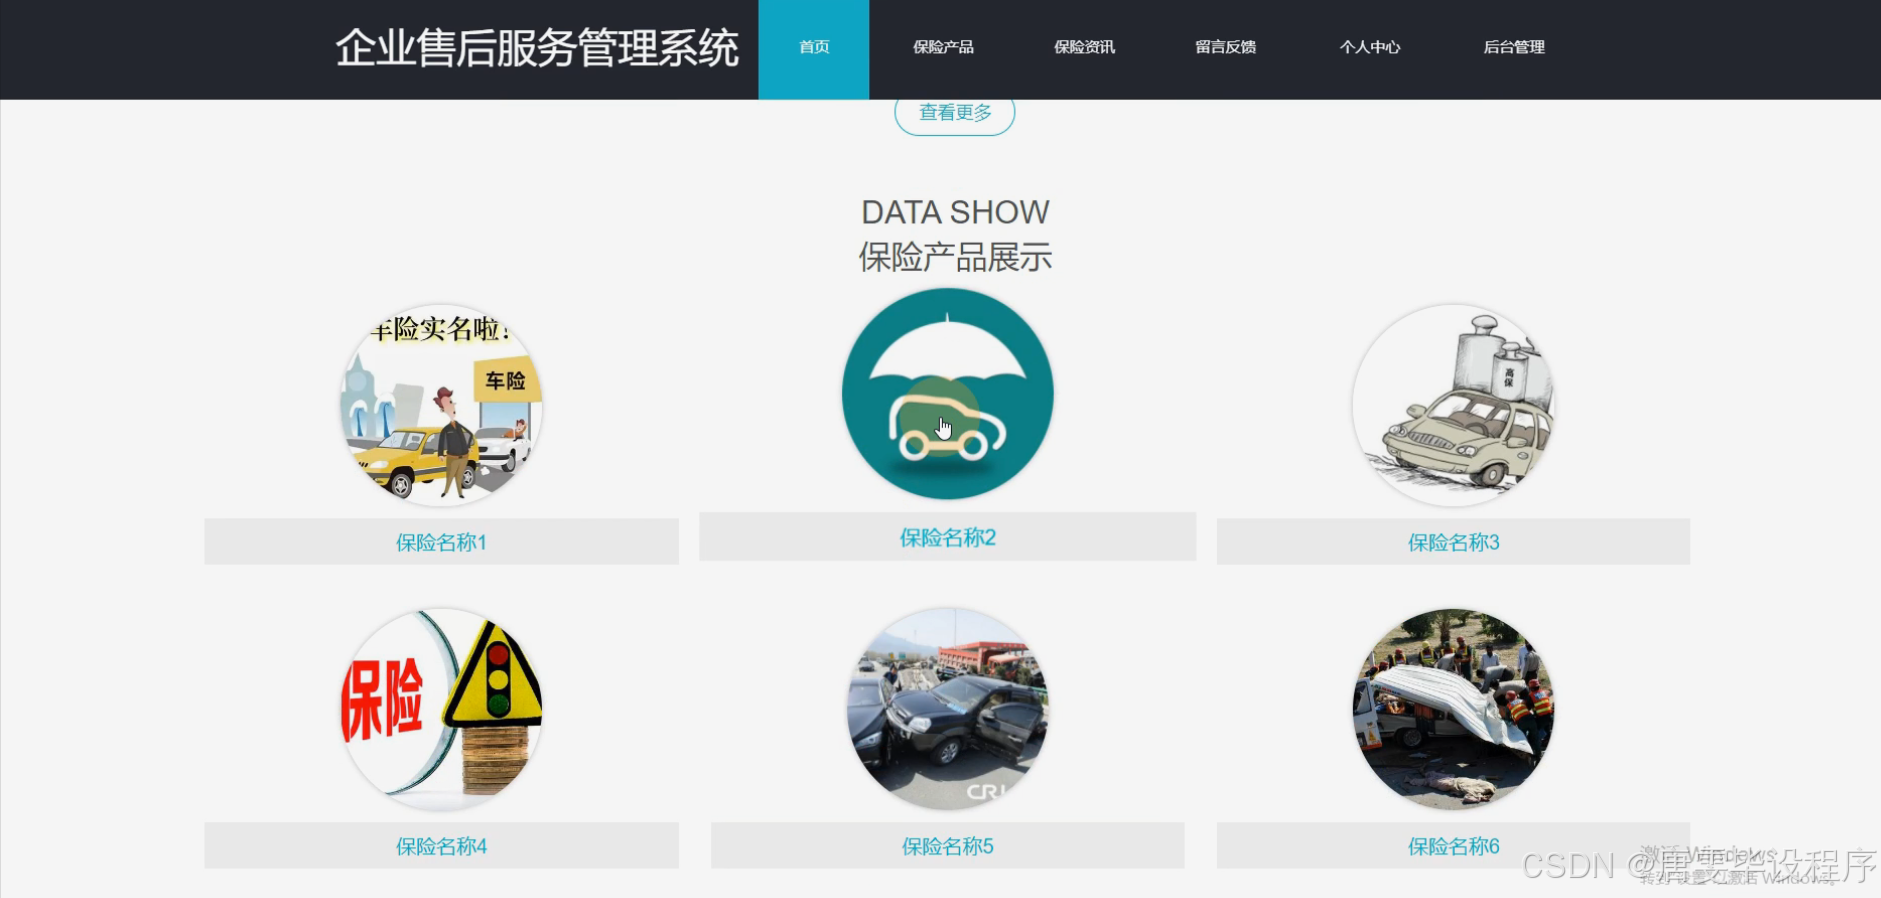The height and width of the screenshot is (898, 1881).
Task: Open the umbrella car image for 保险名称2
Action: pyautogui.click(x=948, y=393)
